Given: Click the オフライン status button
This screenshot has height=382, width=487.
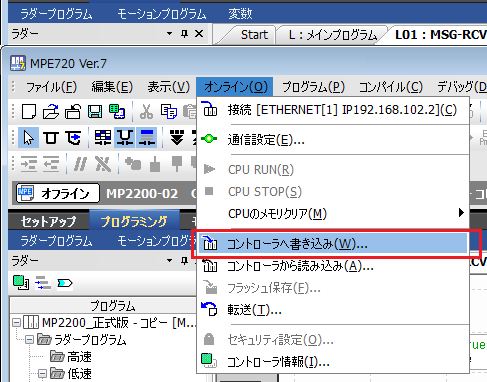Looking at the screenshot, I should pos(58,193).
